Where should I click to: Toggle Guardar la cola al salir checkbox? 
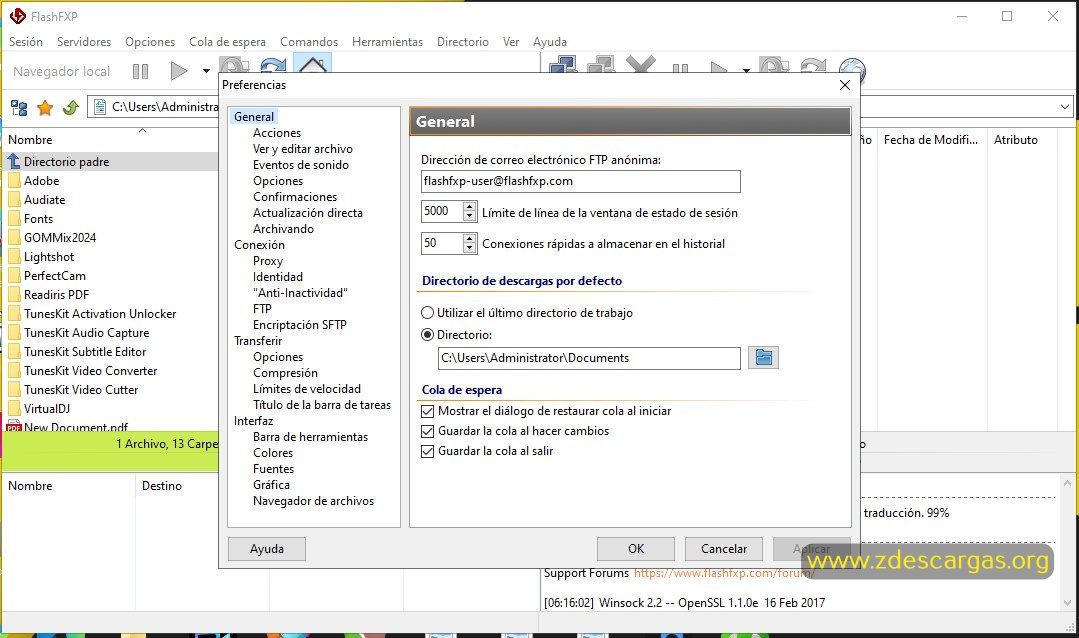[427, 451]
